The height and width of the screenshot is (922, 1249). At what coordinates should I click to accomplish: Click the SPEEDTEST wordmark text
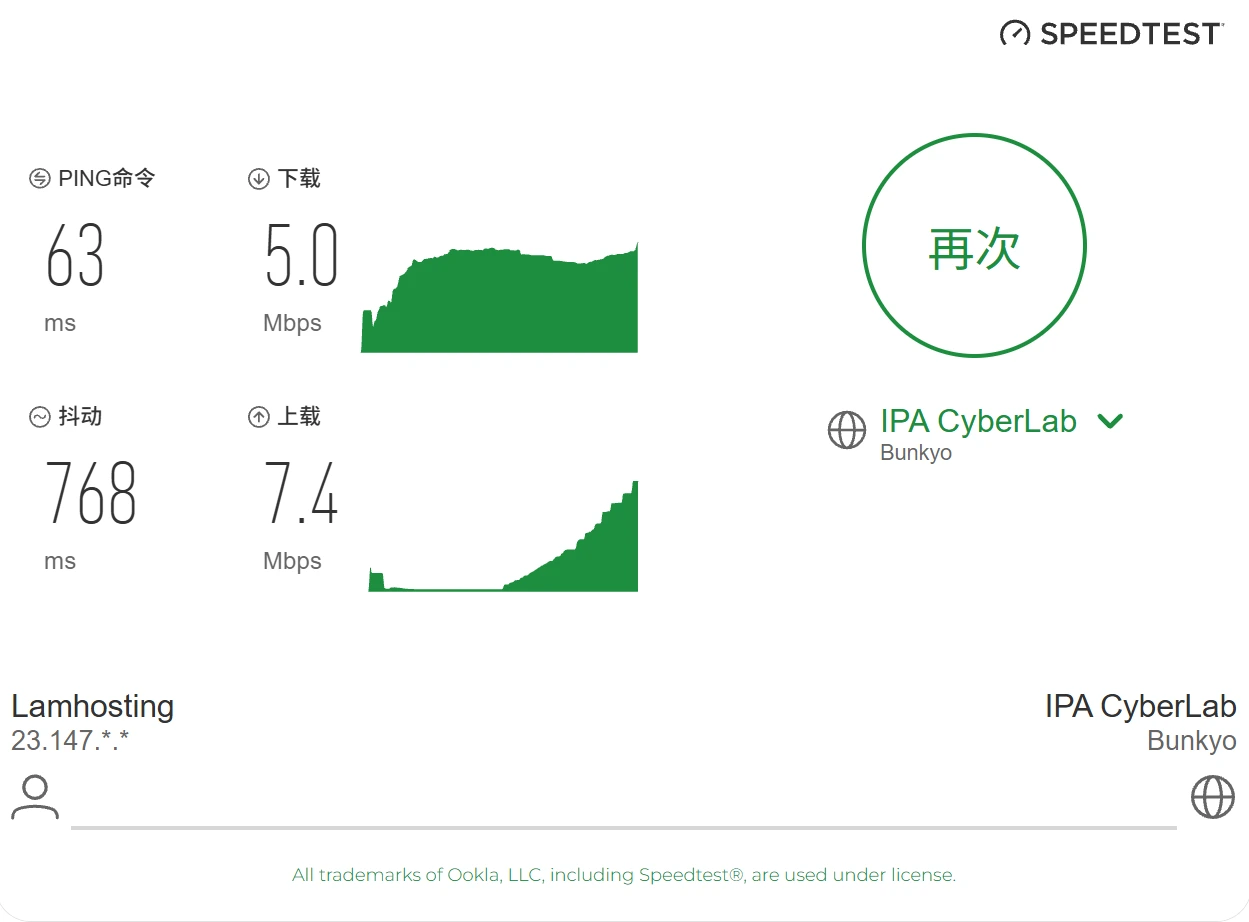1131,34
